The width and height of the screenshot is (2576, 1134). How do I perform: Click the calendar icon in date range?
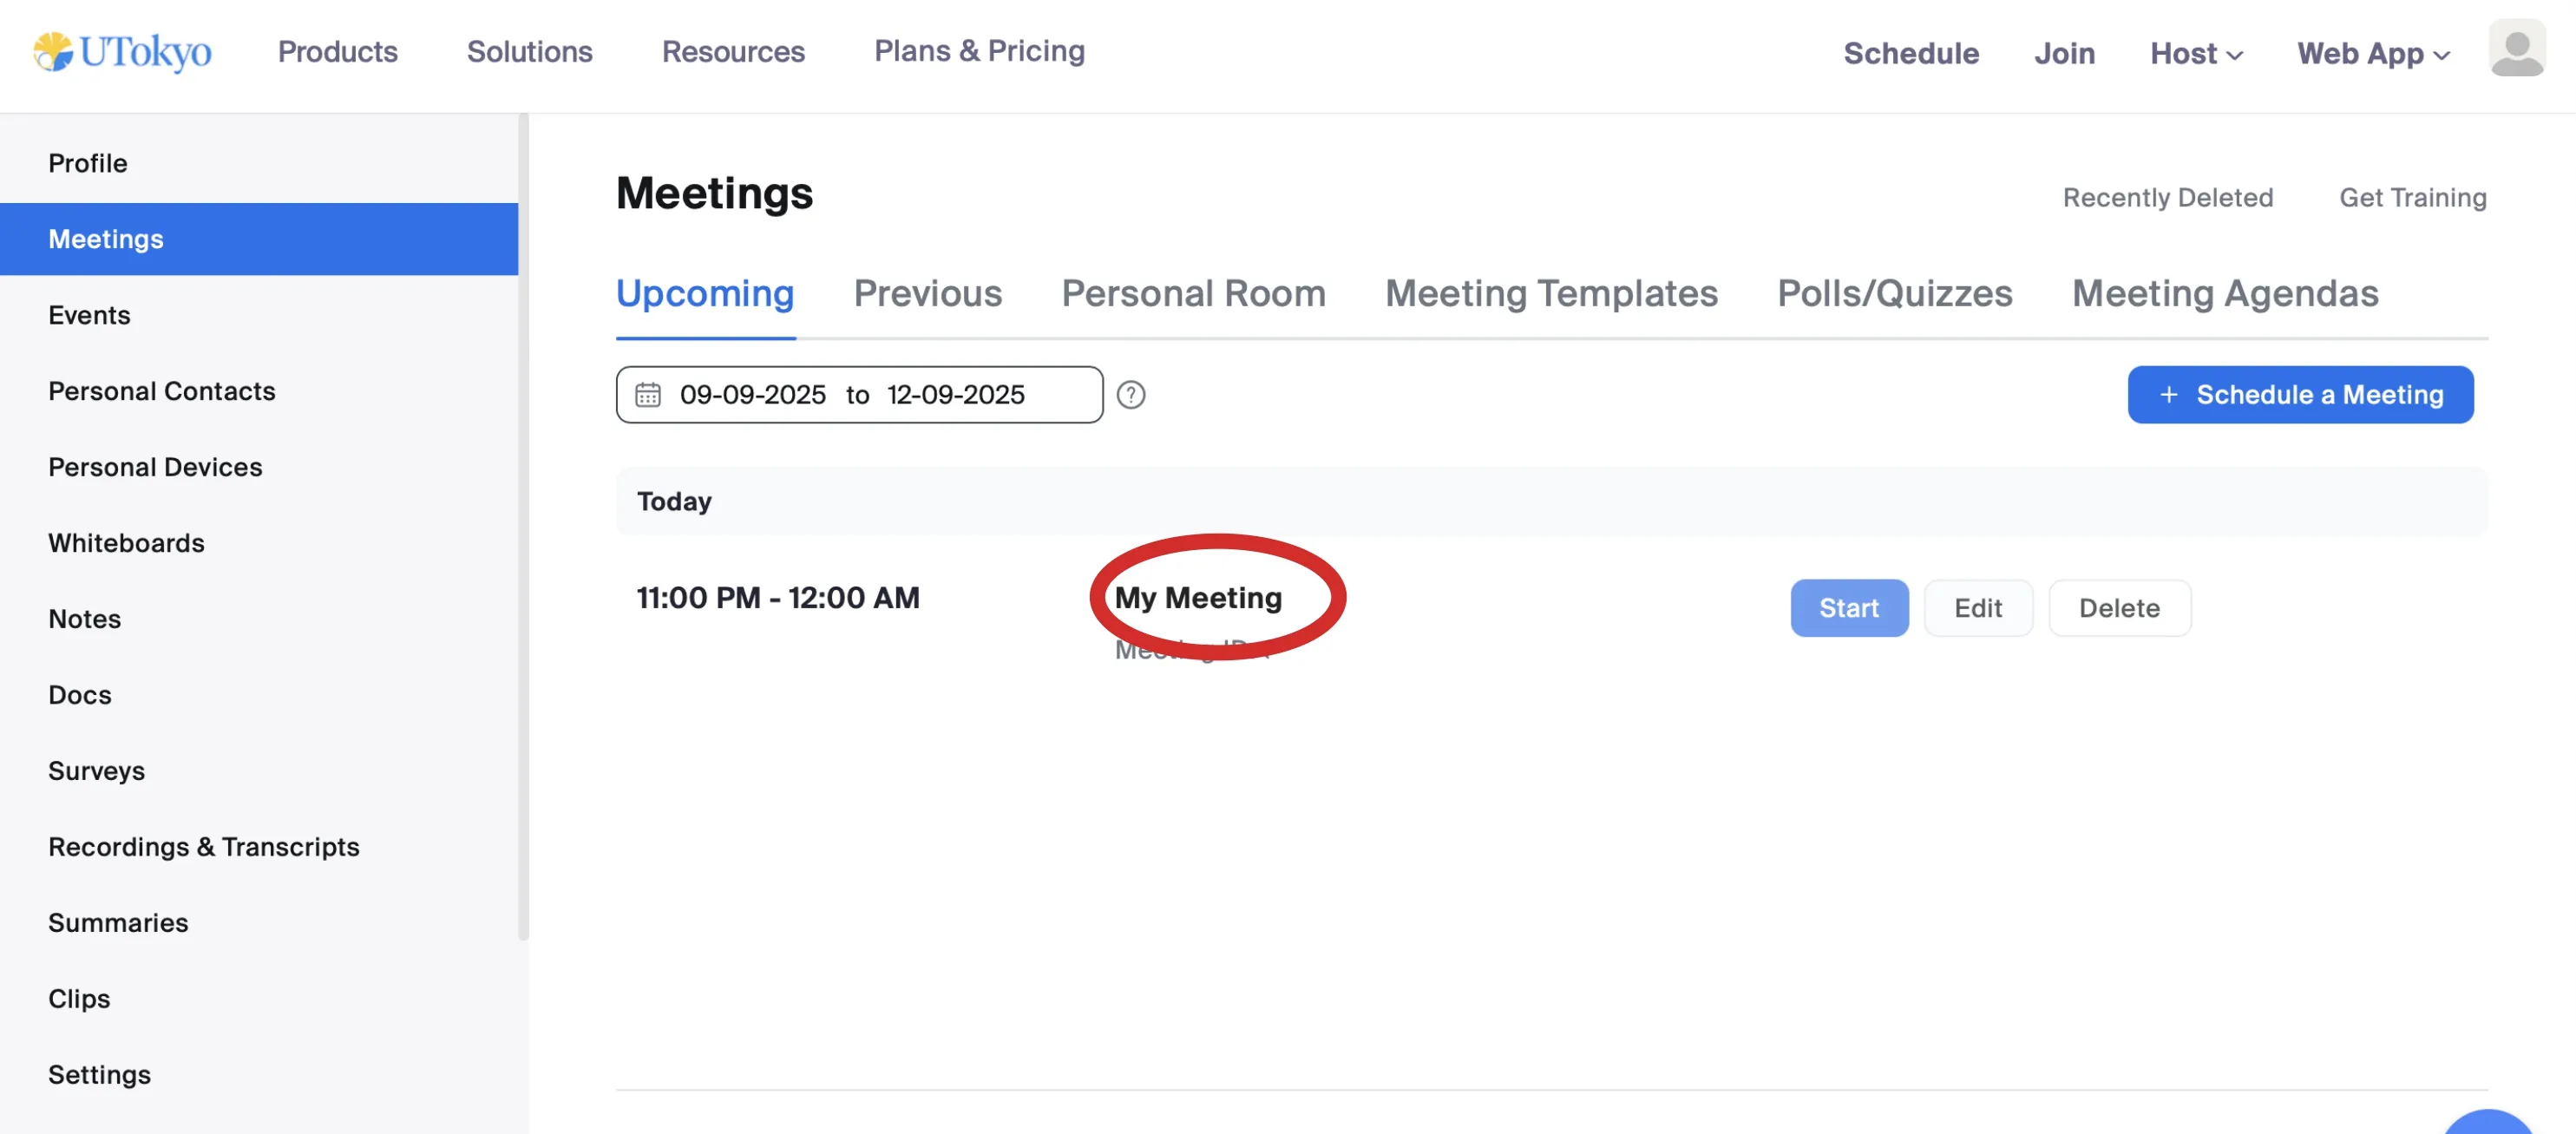(x=648, y=395)
